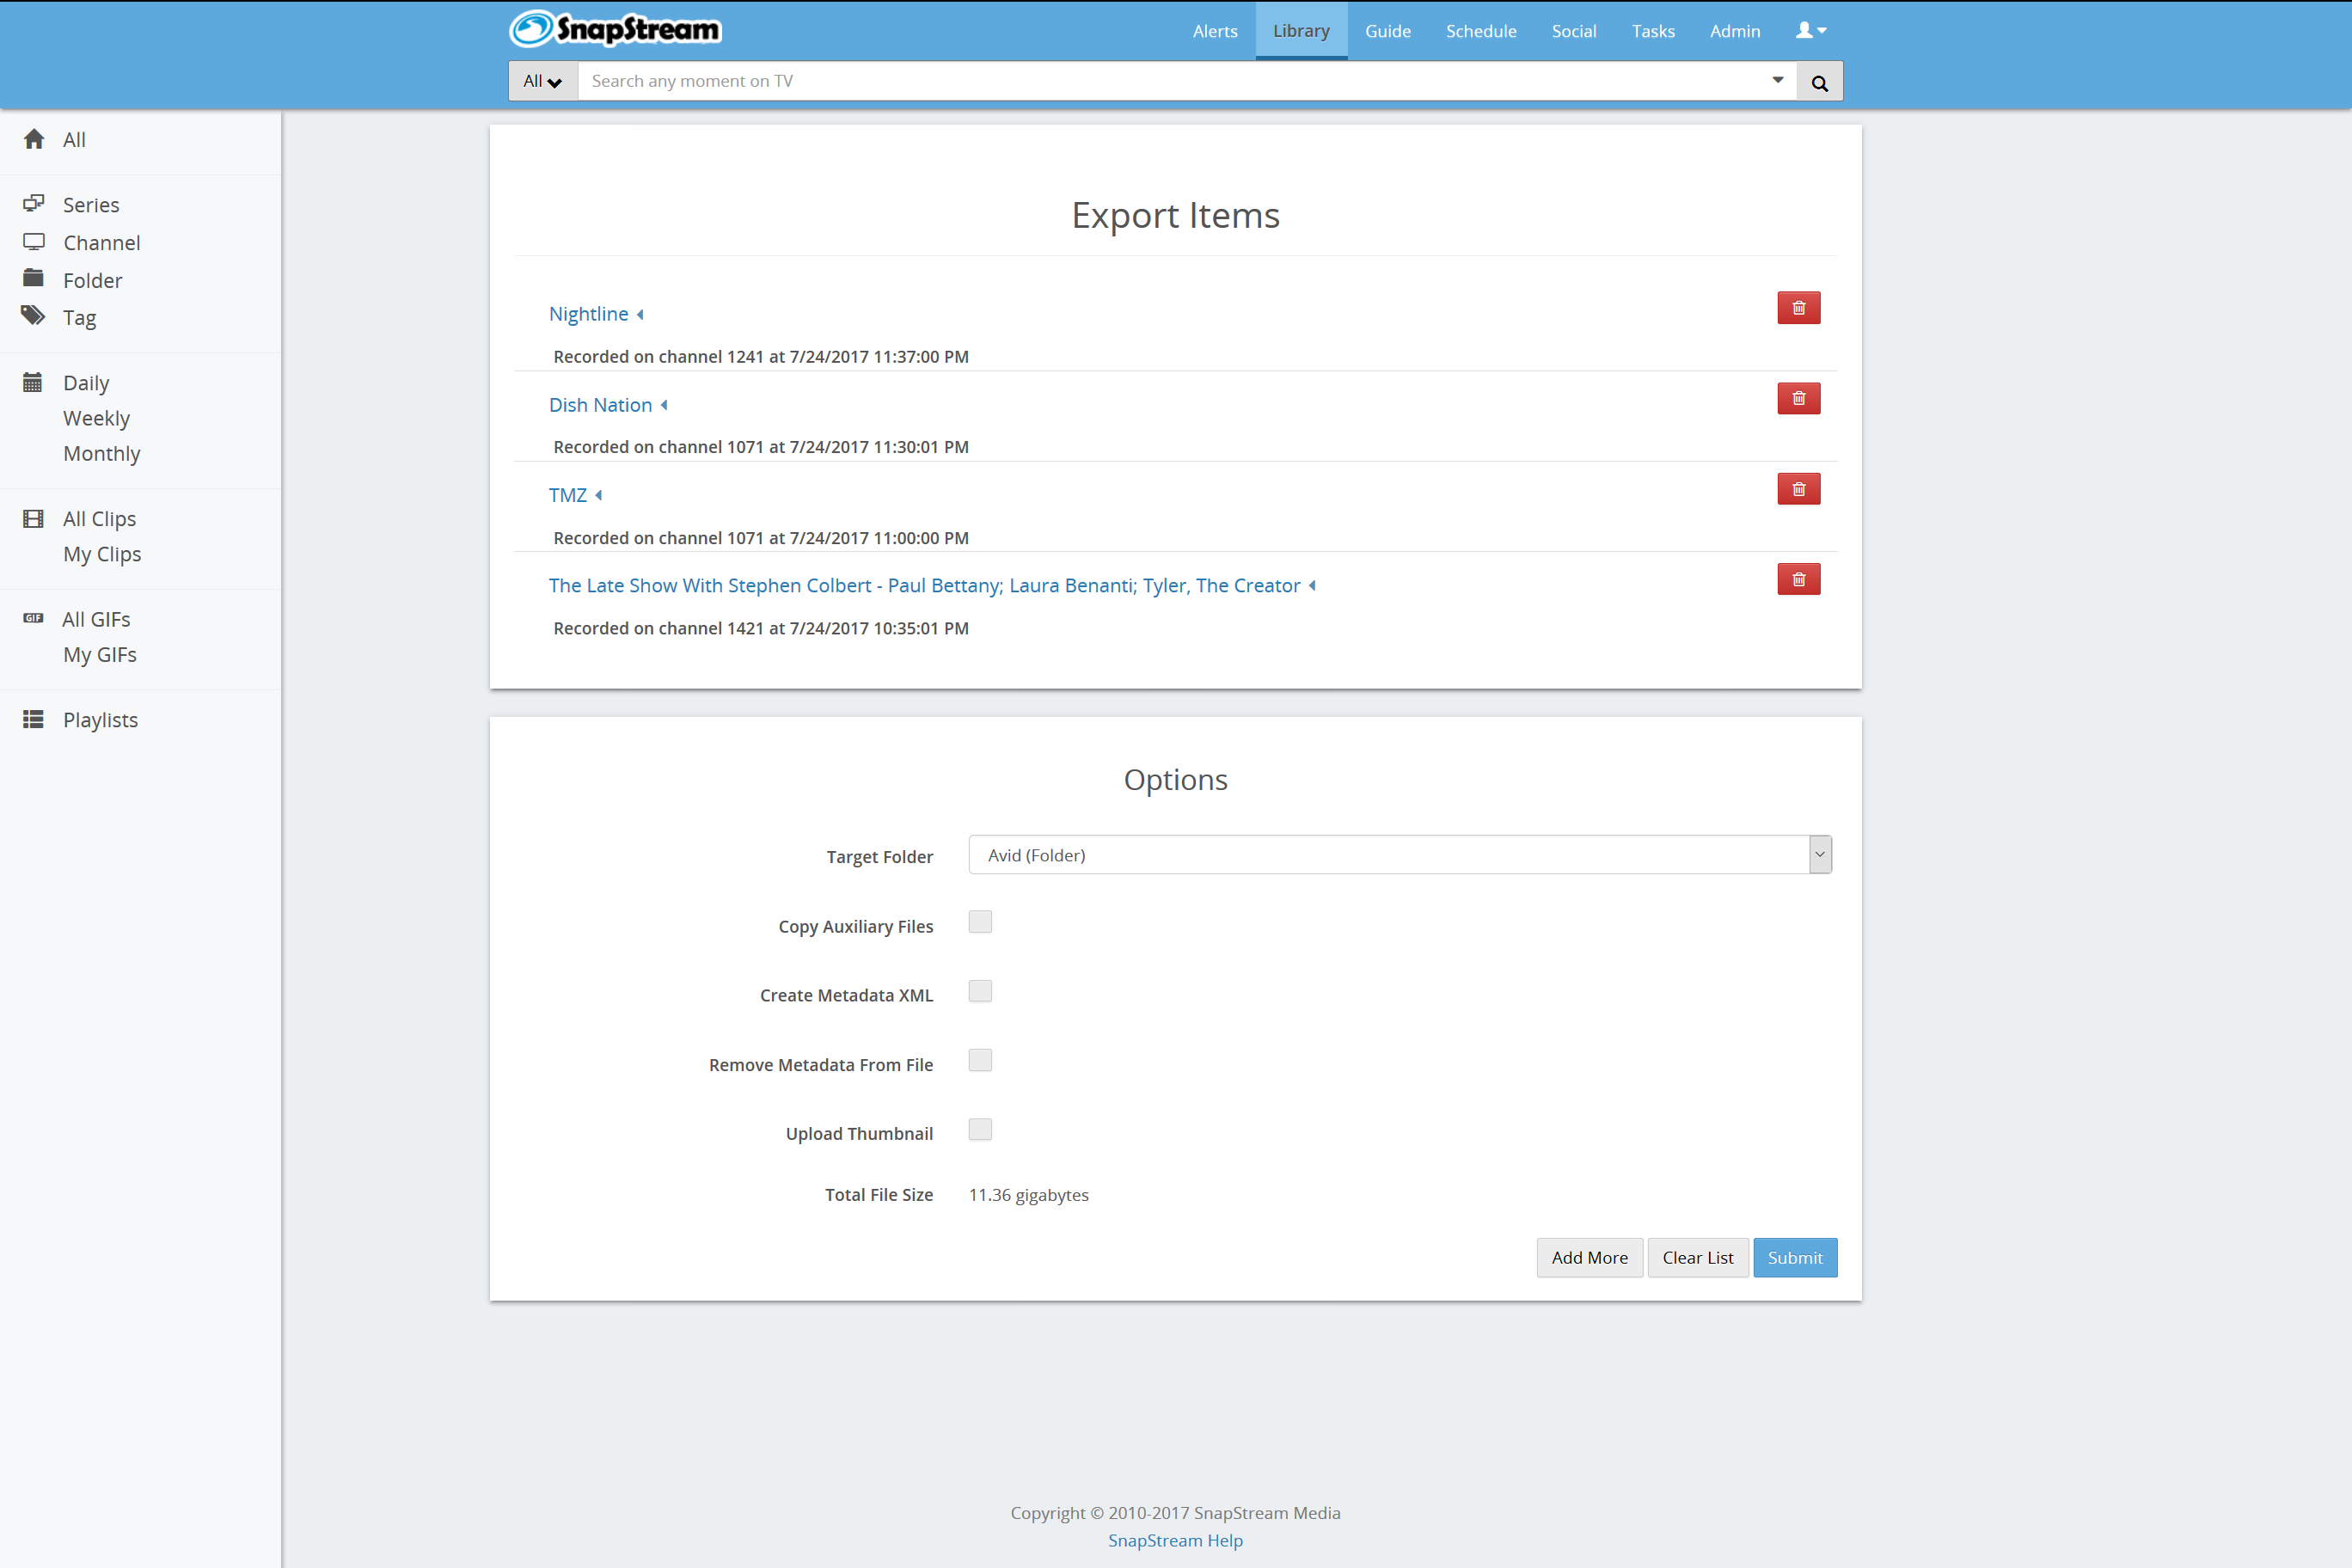
Task: Tick the Upload Thumbnail checkbox
Action: [980, 1129]
